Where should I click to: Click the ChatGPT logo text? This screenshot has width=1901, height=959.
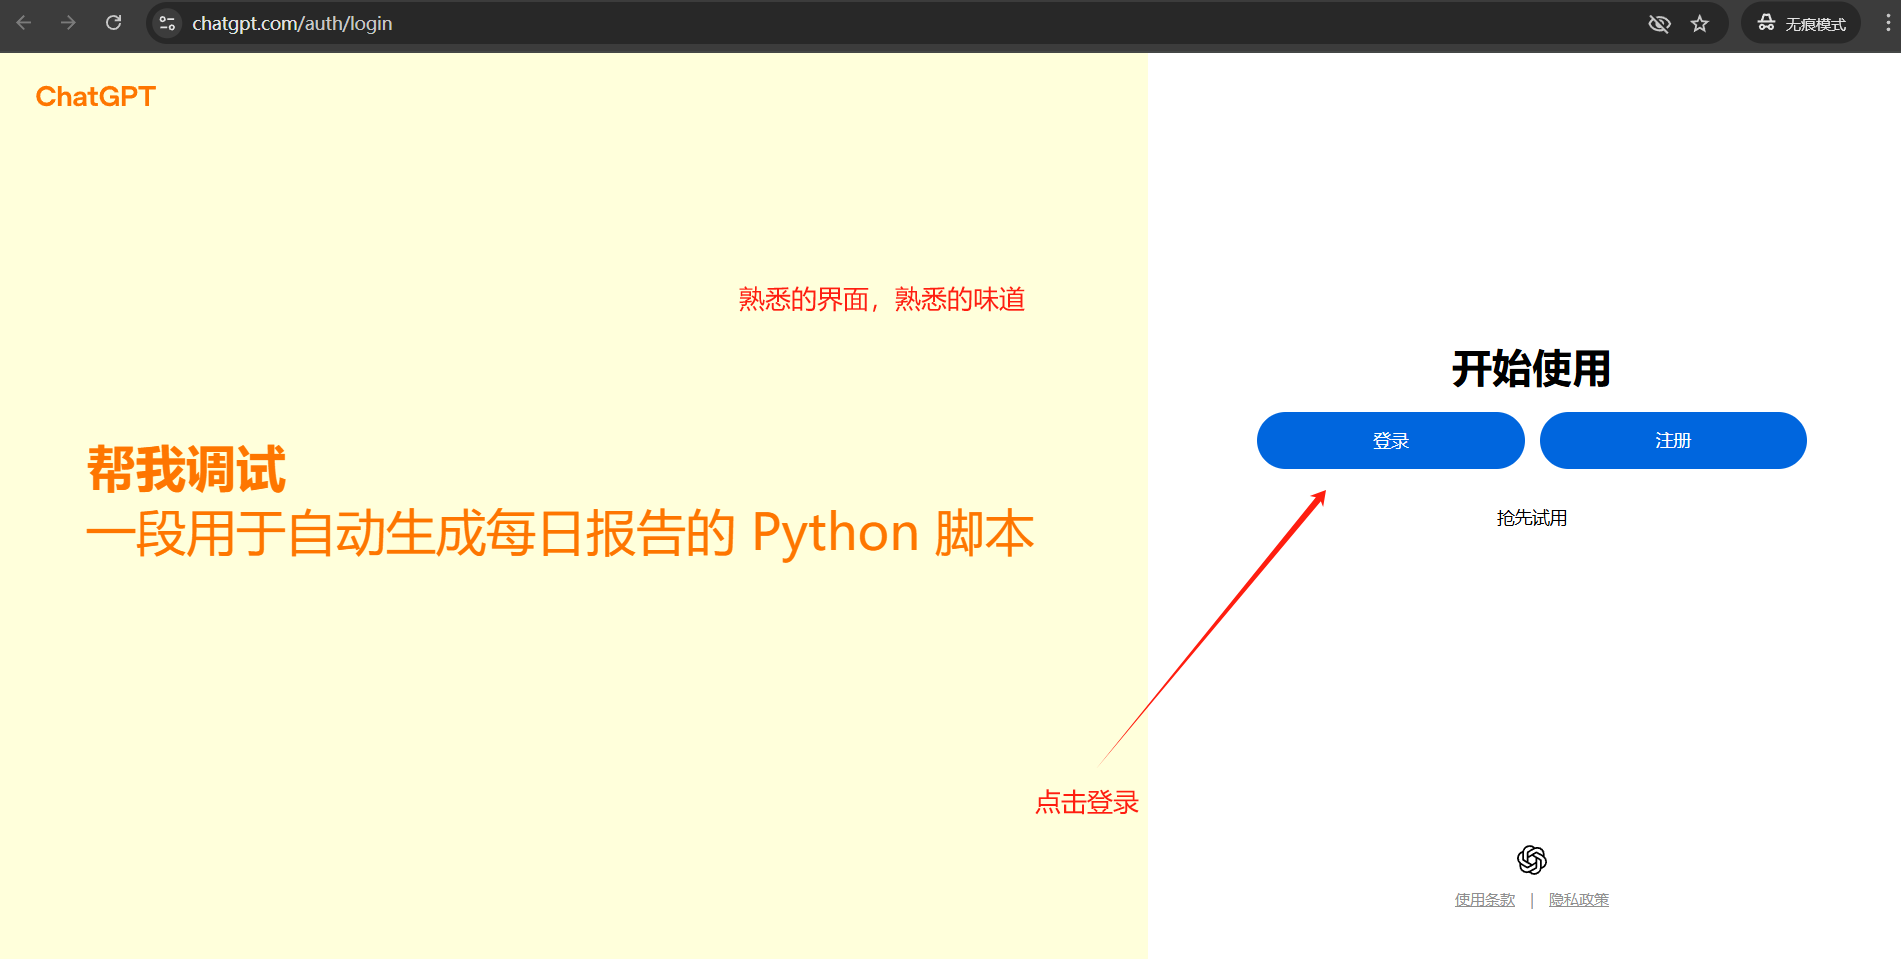[x=96, y=96]
